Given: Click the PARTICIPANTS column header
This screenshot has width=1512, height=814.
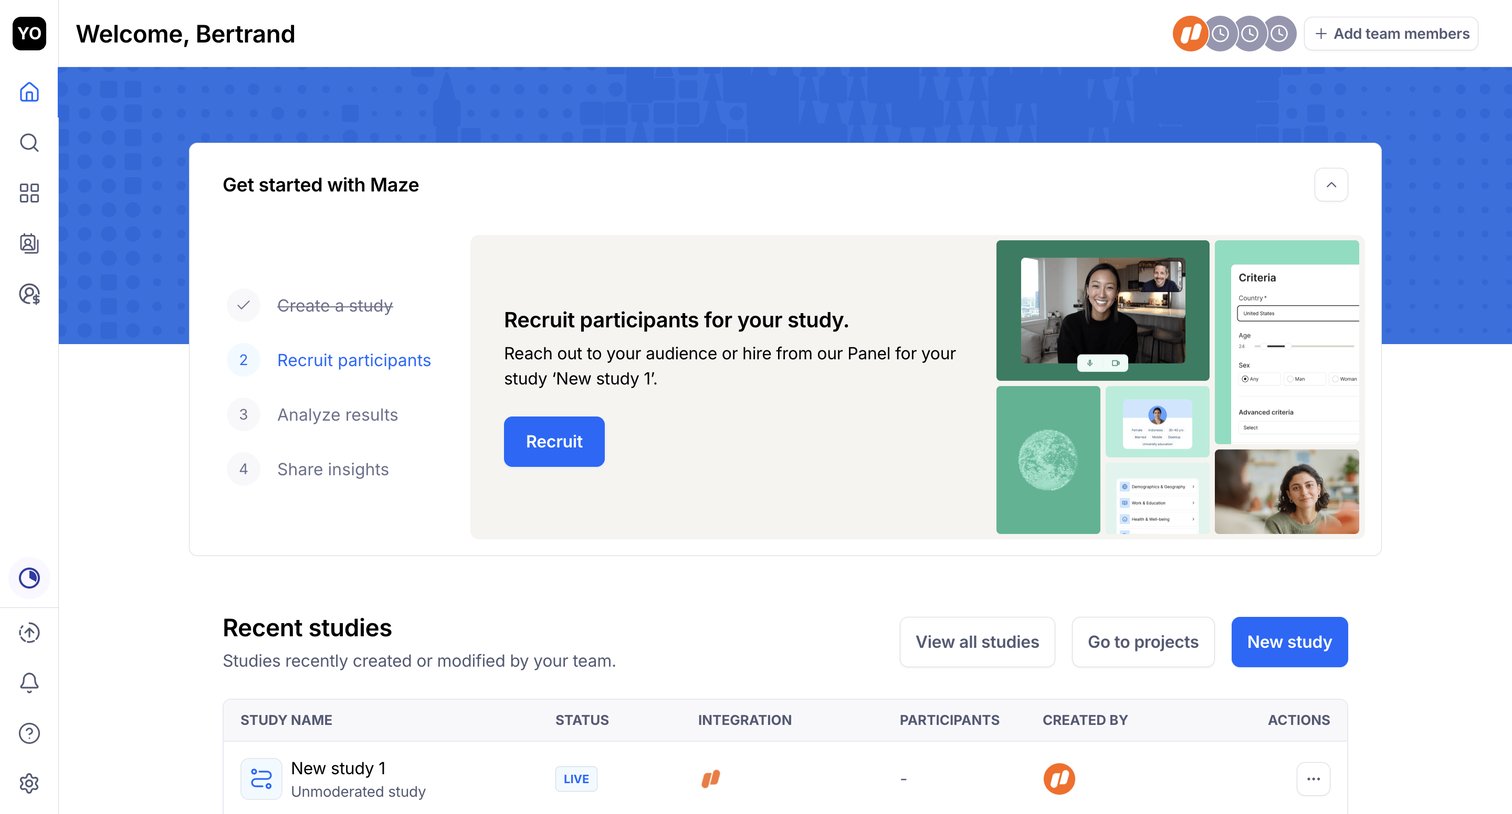Looking at the screenshot, I should pyautogui.click(x=950, y=720).
